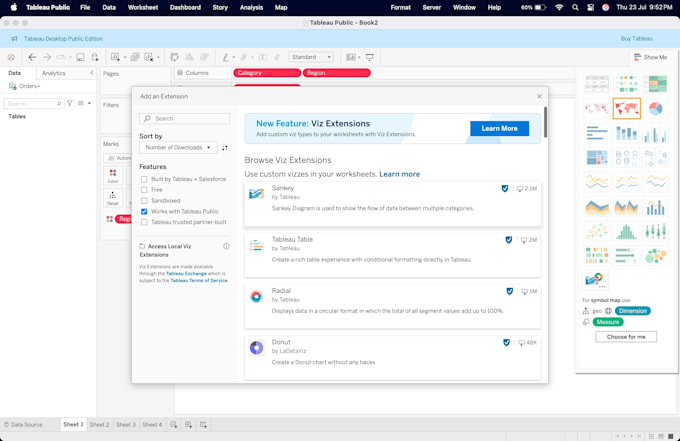
Task: Click the highlight pen toolbar icon
Action: coord(226,57)
